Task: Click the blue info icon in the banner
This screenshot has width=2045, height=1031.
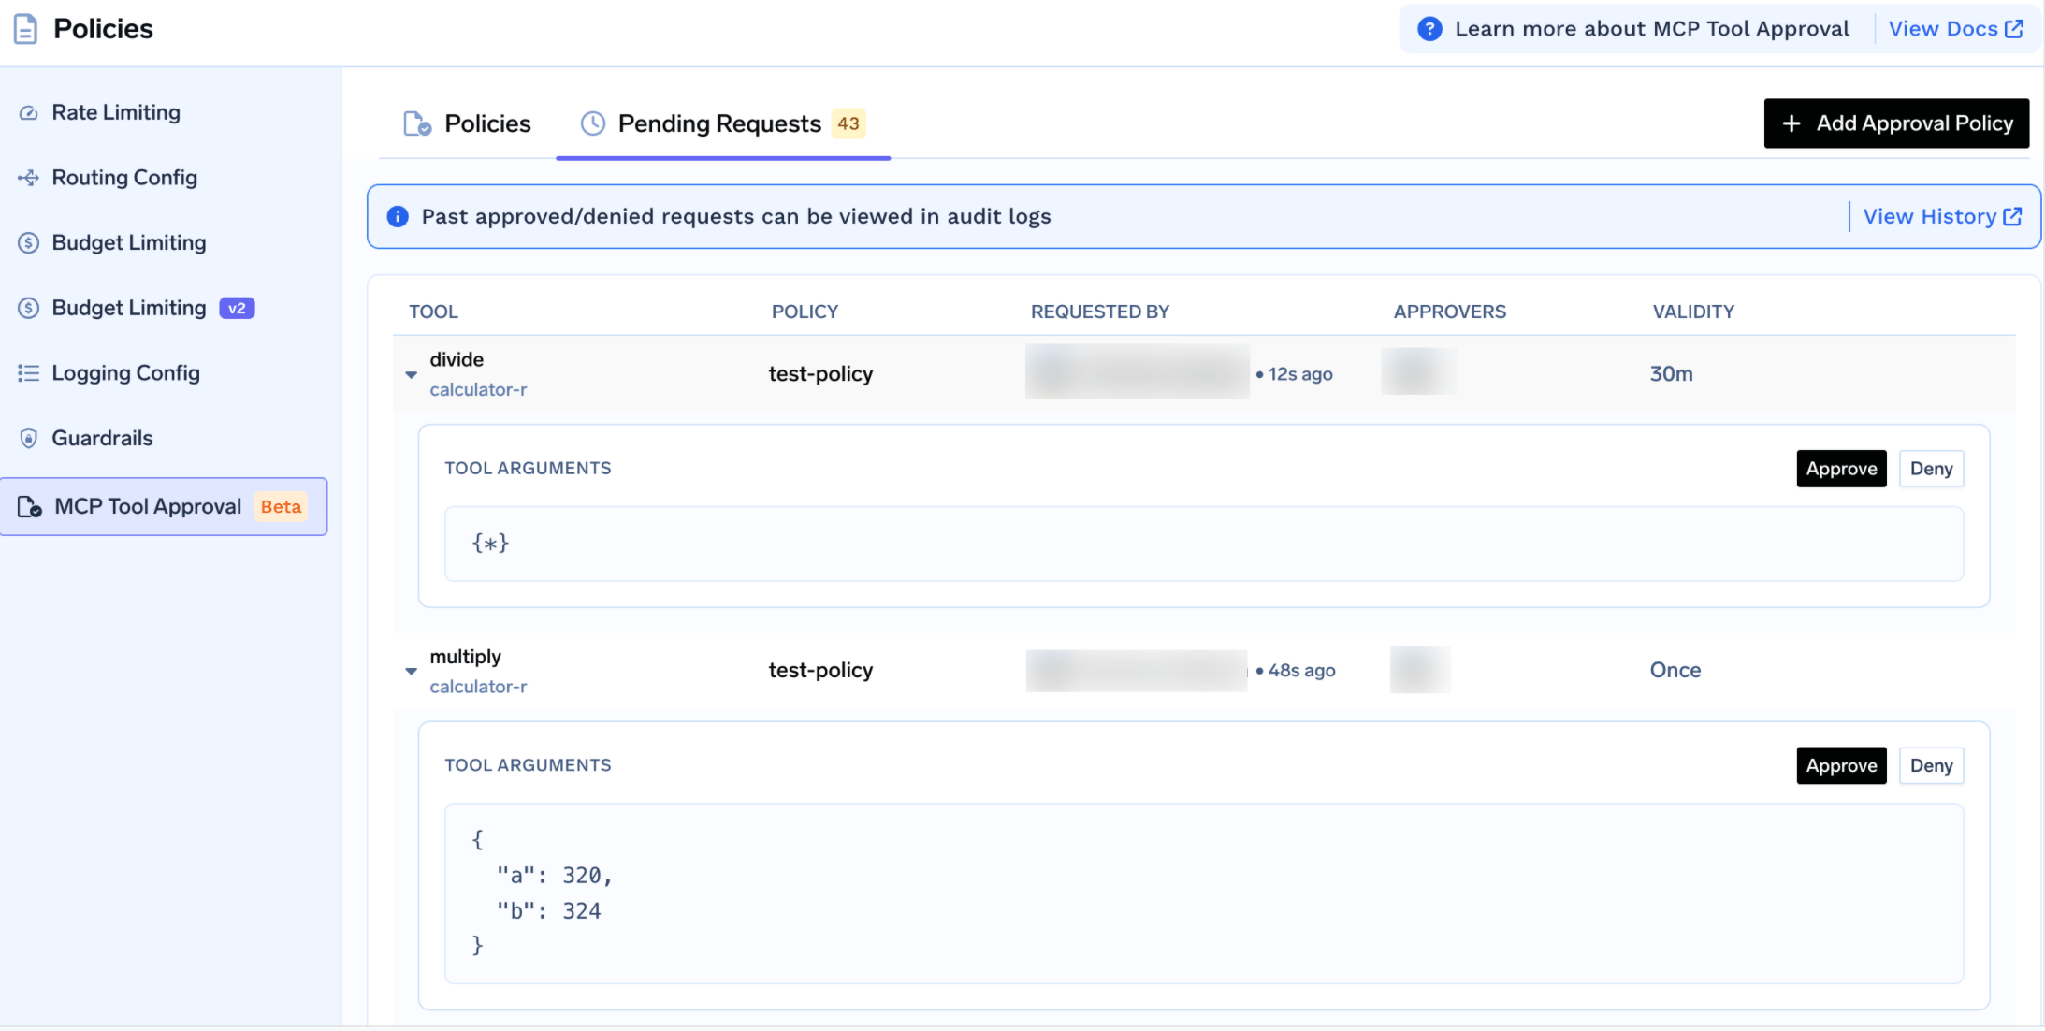Action: 397,216
